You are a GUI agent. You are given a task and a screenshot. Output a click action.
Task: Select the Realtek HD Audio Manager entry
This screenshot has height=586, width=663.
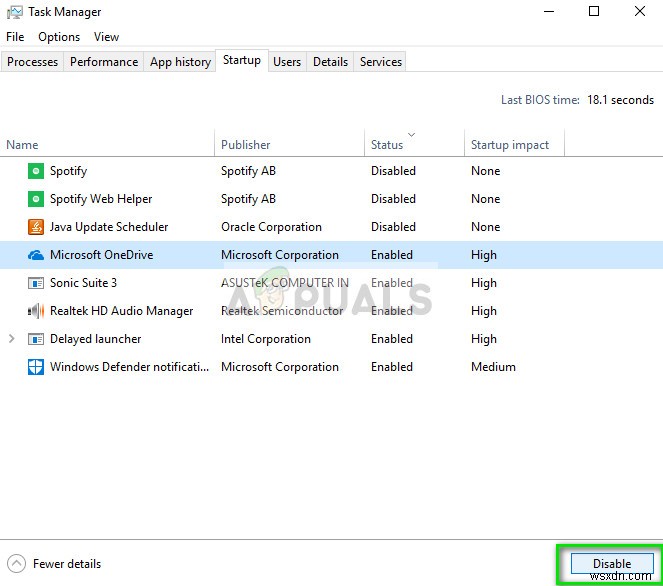coord(121,311)
